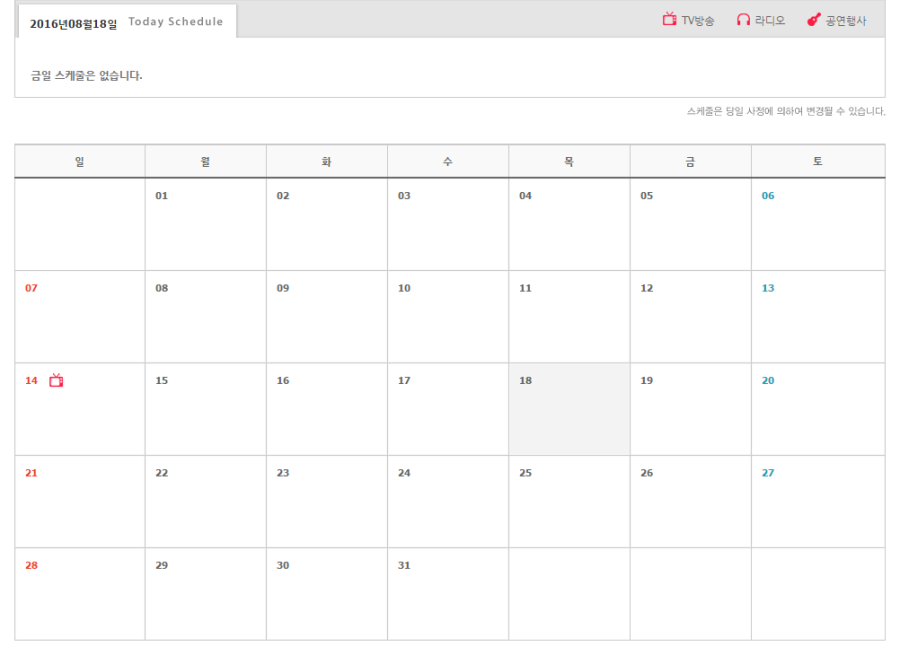Pick Sunday date 21
This screenshot has height=646, width=900.
tap(31, 473)
